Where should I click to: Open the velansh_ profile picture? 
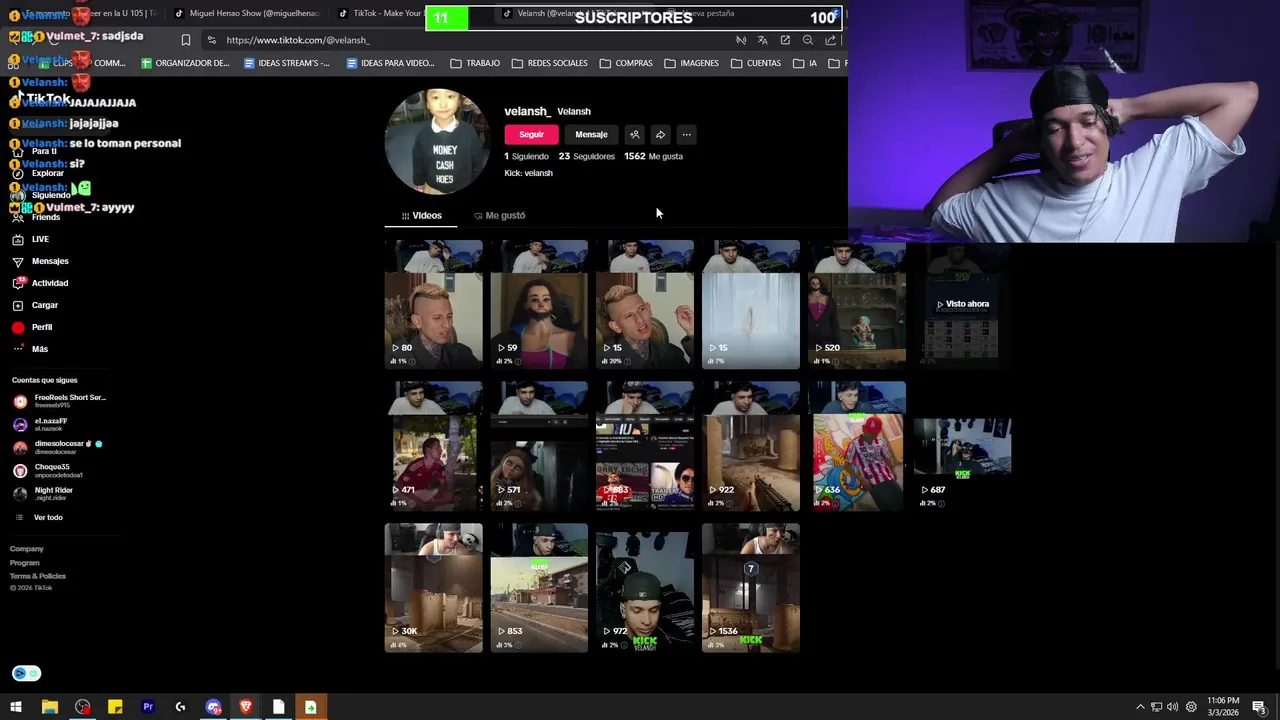(x=436, y=142)
